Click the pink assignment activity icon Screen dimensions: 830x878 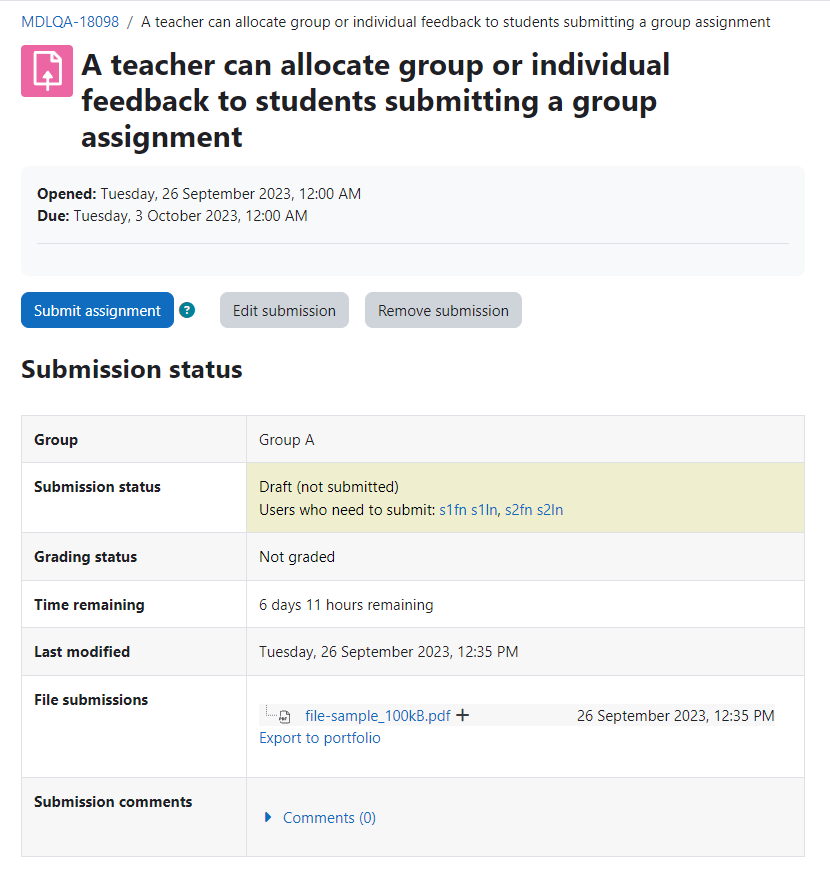pos(47,71)
